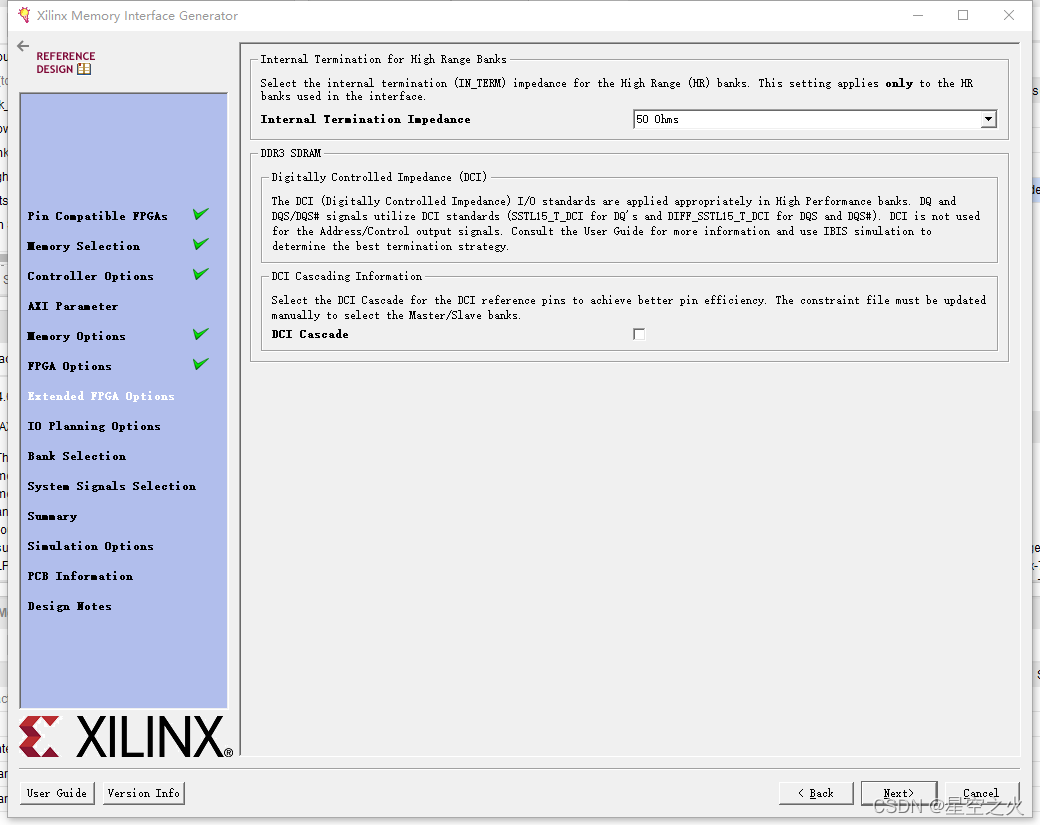Go to the IO Planning Options step
Viewport: 1040px width, 825px height.
tap(94, 426)
